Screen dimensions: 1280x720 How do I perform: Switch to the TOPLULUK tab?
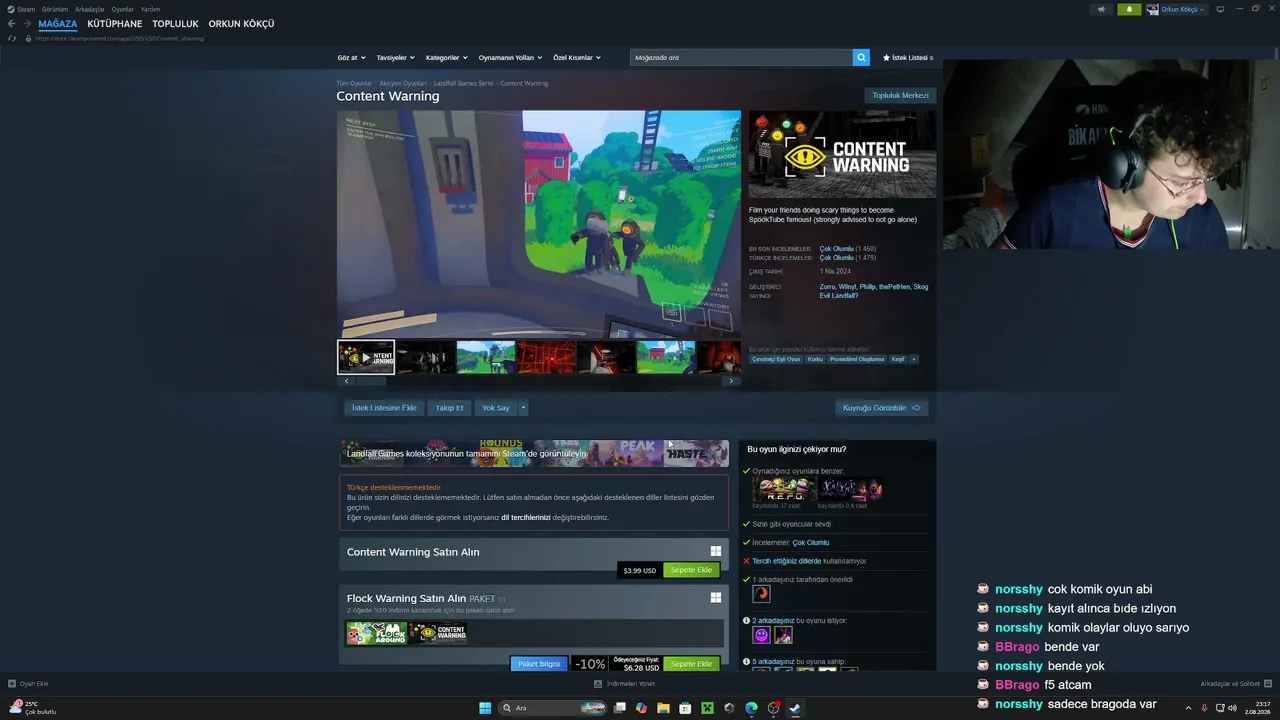(175, 24)
